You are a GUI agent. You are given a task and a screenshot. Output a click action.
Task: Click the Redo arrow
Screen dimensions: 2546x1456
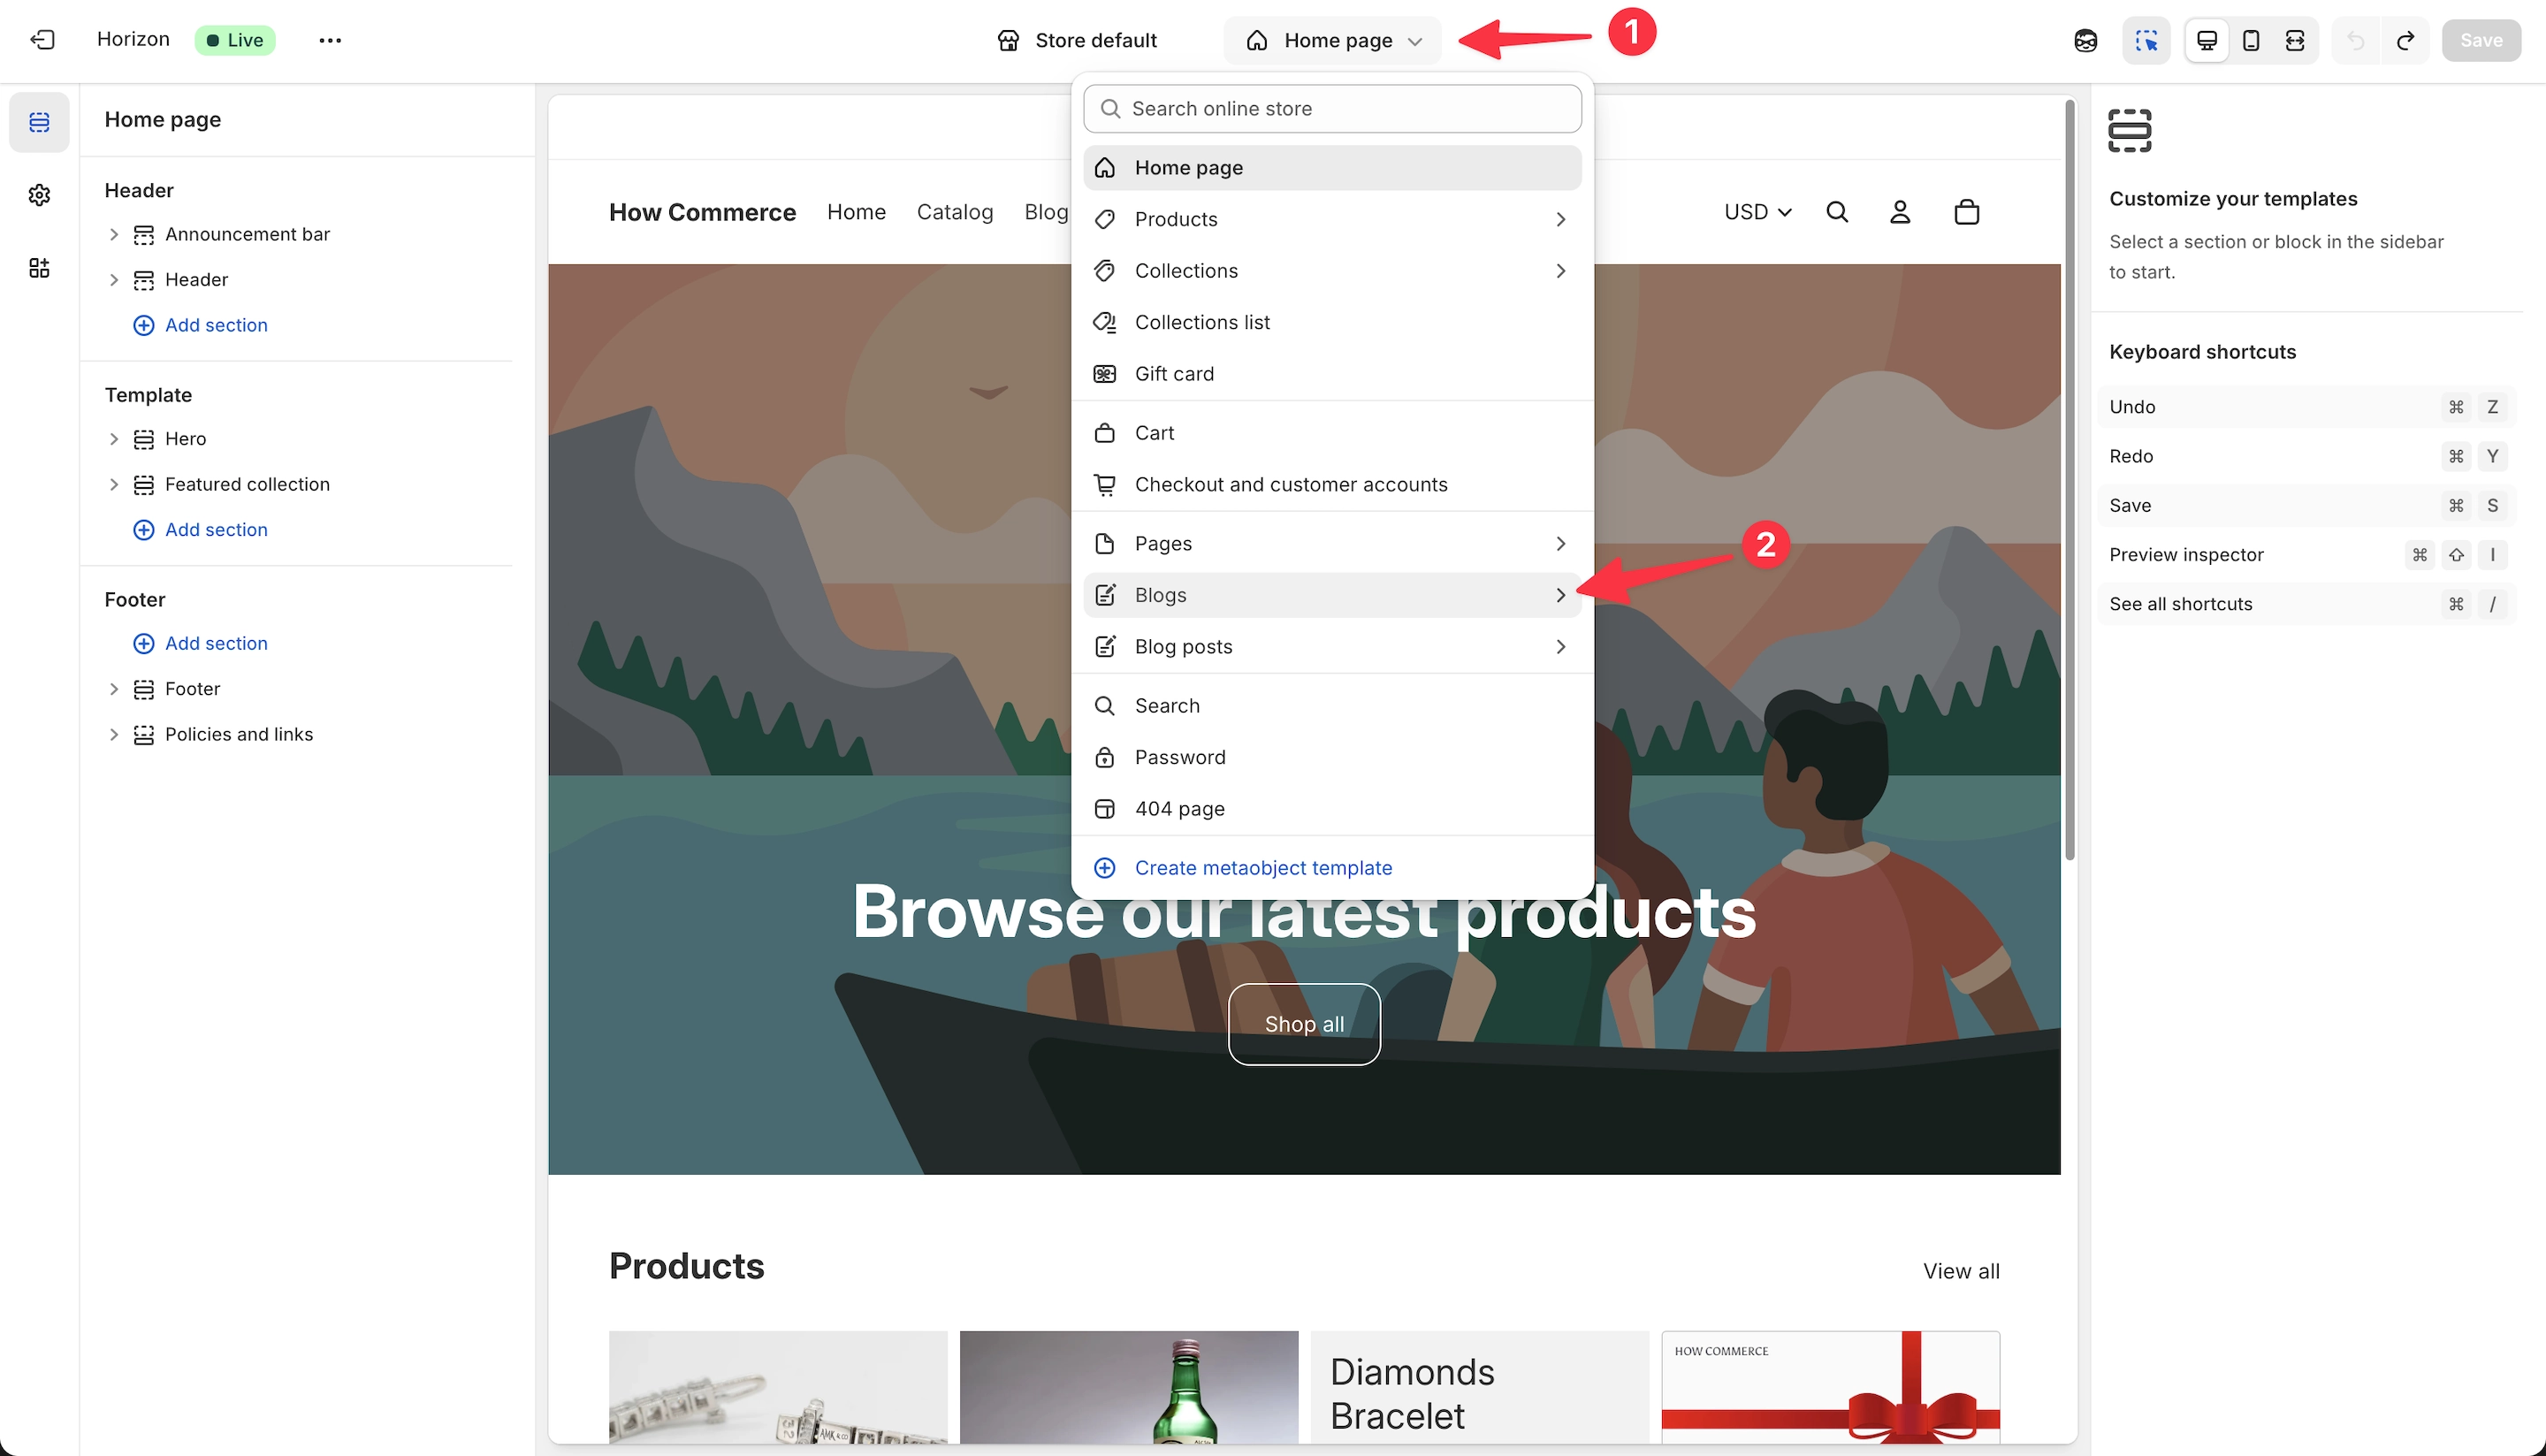tap(2406, 40)
